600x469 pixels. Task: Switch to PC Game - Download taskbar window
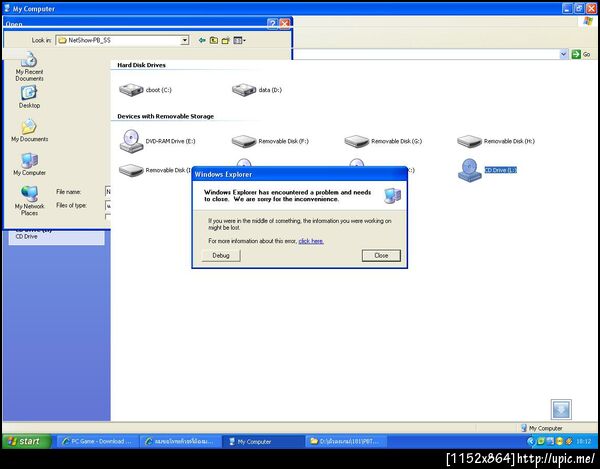(97, 441)
